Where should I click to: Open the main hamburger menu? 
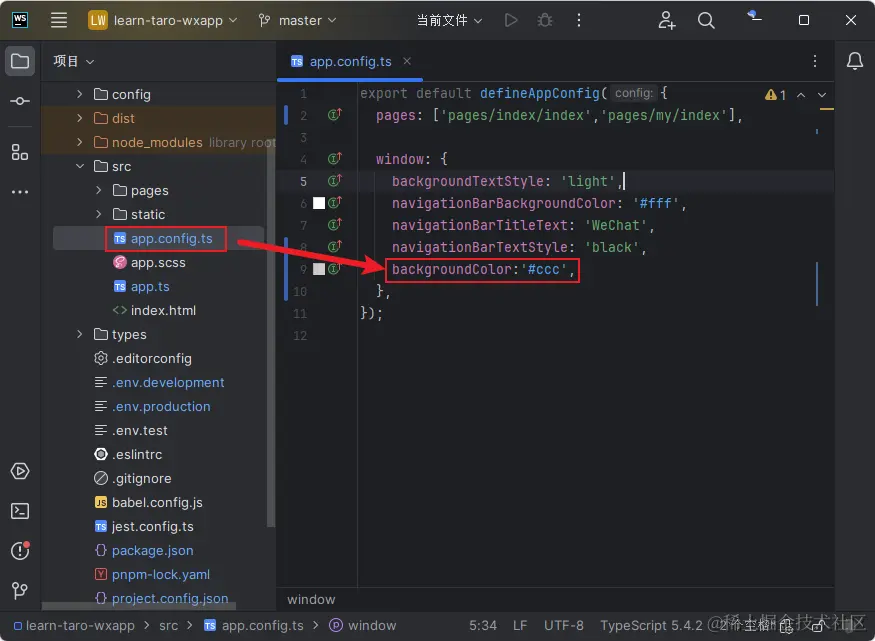tap(59, 20)
